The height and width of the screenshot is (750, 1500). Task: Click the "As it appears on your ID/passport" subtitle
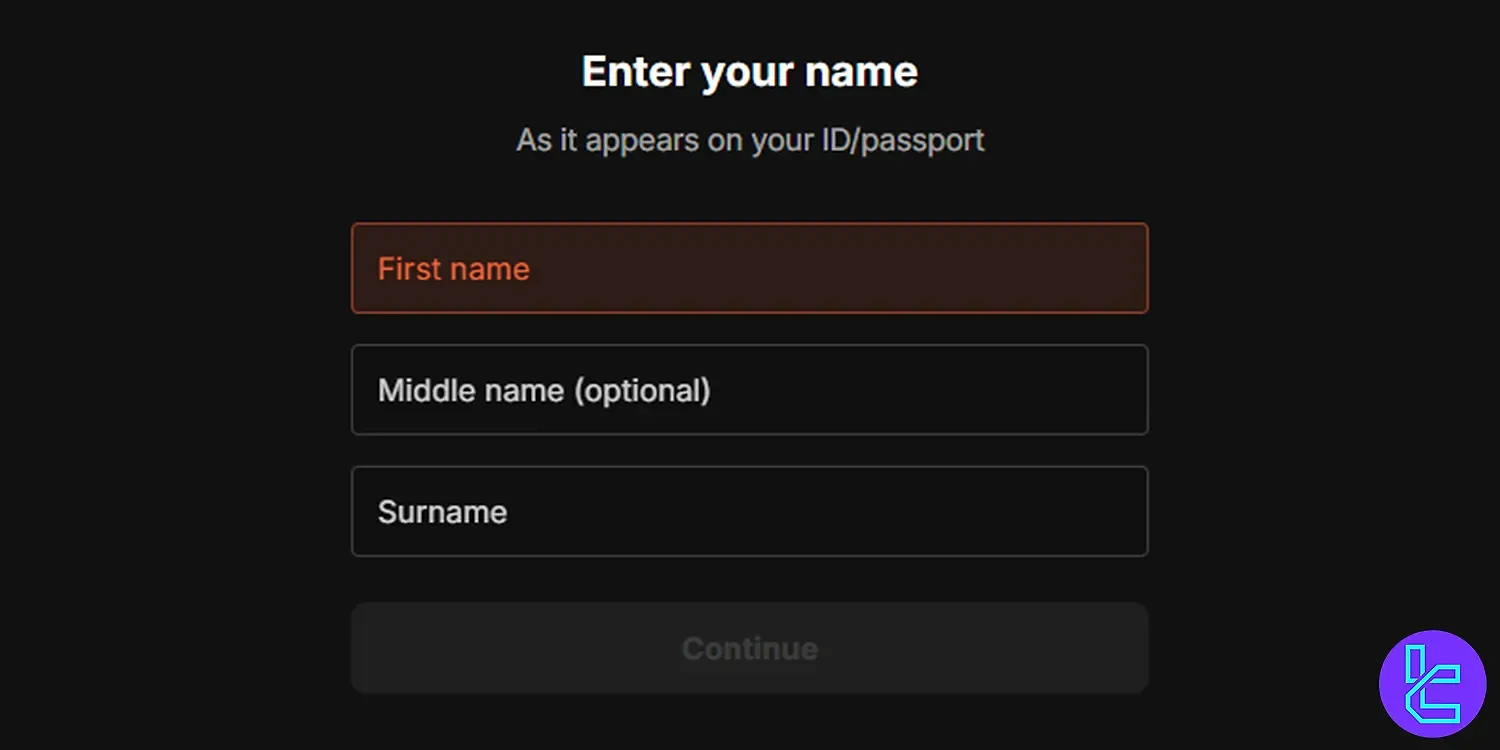(x=749, y=140)
